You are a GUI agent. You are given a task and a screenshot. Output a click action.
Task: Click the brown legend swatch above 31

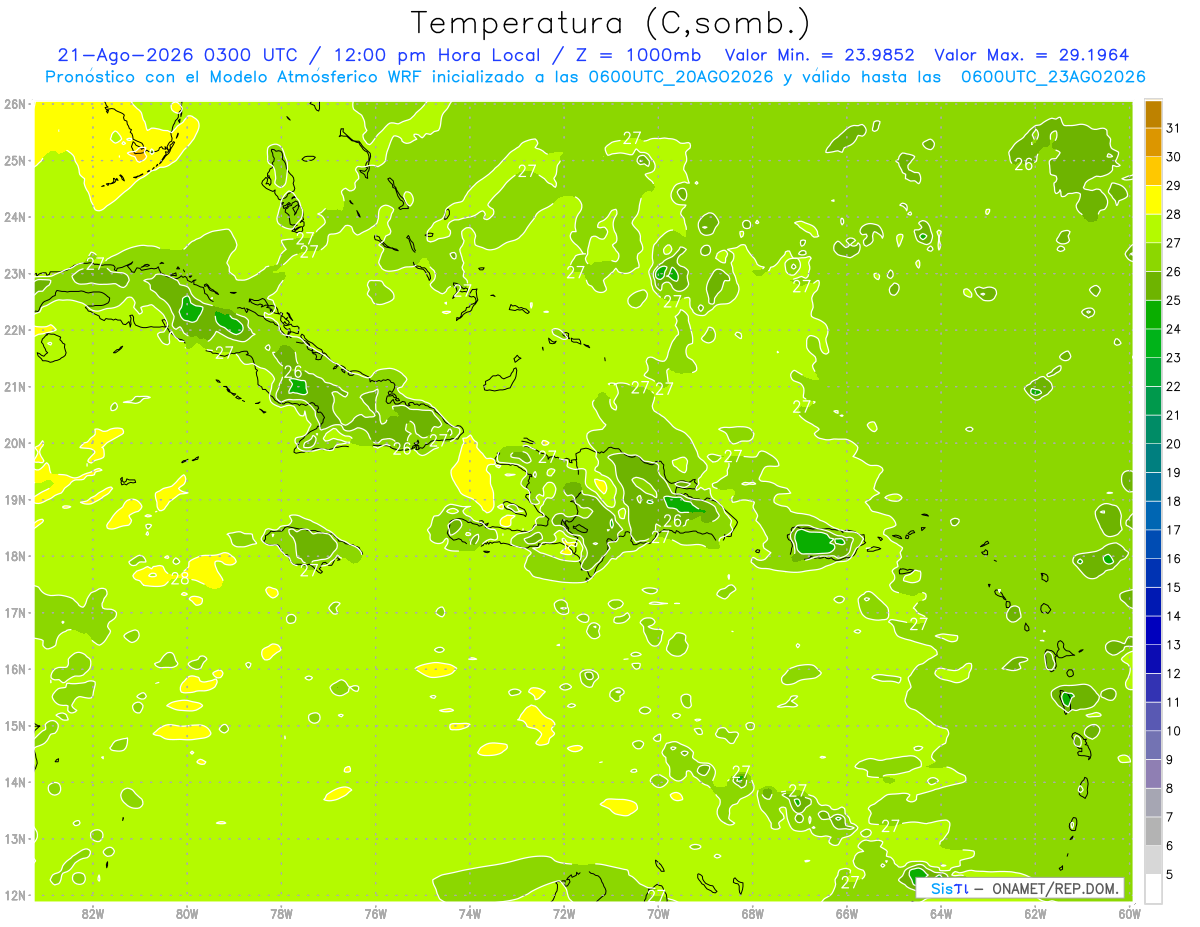coord(1153,114)
